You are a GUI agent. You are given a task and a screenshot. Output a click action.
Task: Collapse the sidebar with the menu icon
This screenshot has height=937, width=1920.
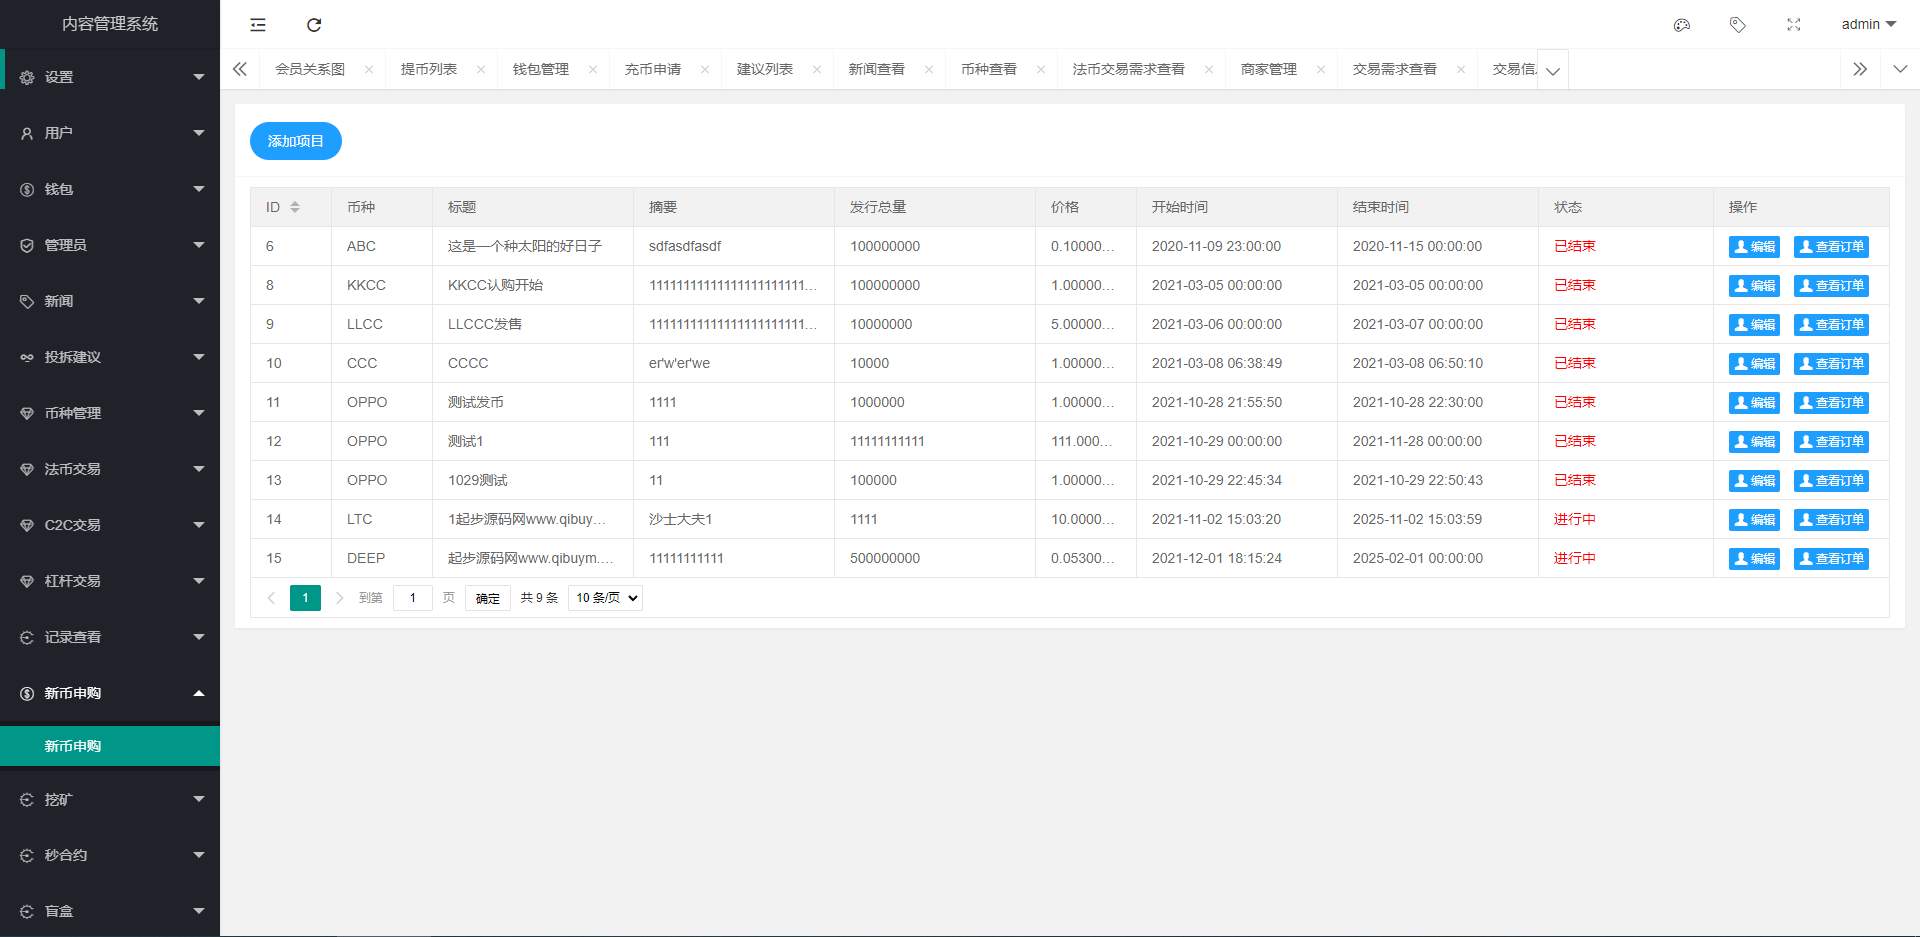tap(258, 25)
